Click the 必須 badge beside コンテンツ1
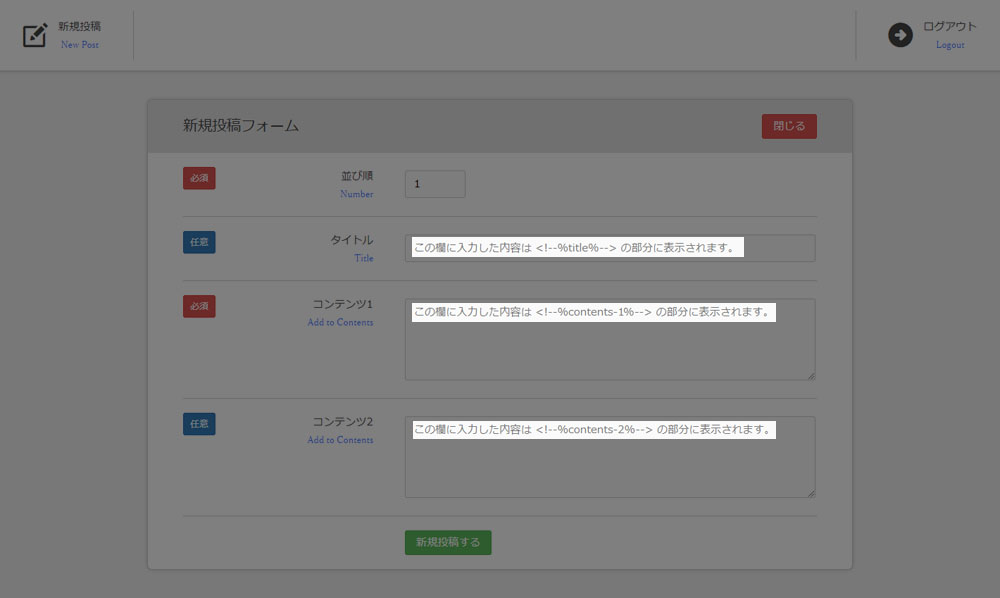The width and height of the screenshot is (1000, 598). (199, 306)
